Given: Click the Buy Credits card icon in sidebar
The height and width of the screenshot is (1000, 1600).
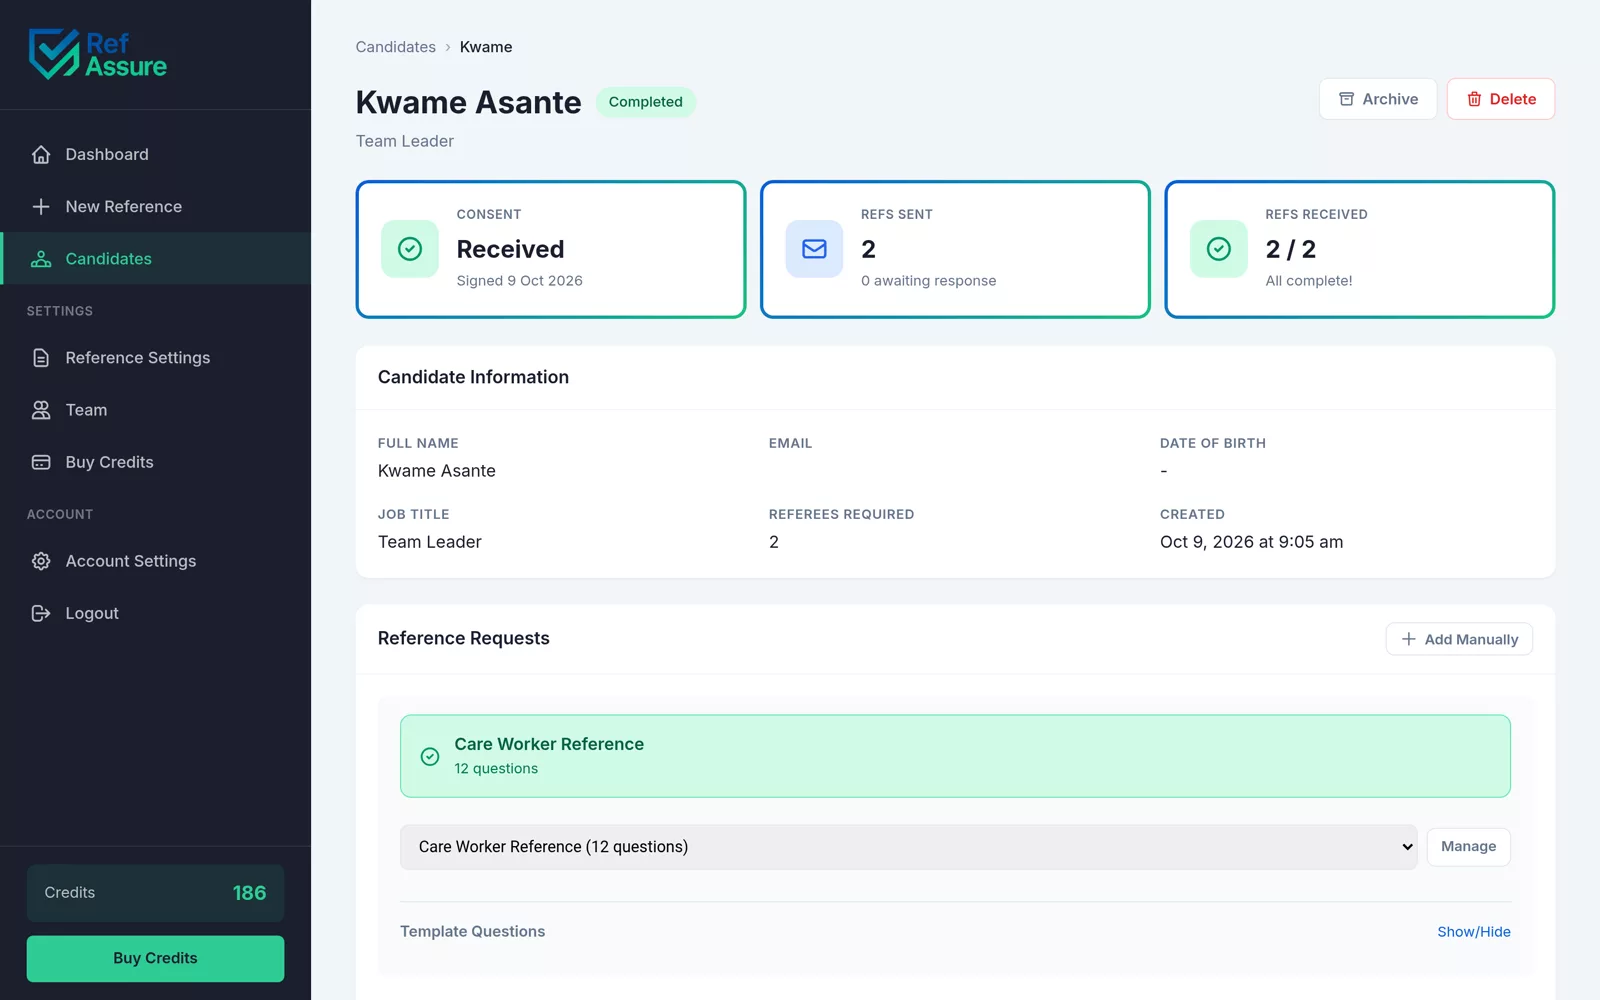Looking at the screenshot, I should pyautogui.click(x=41, y=462).
